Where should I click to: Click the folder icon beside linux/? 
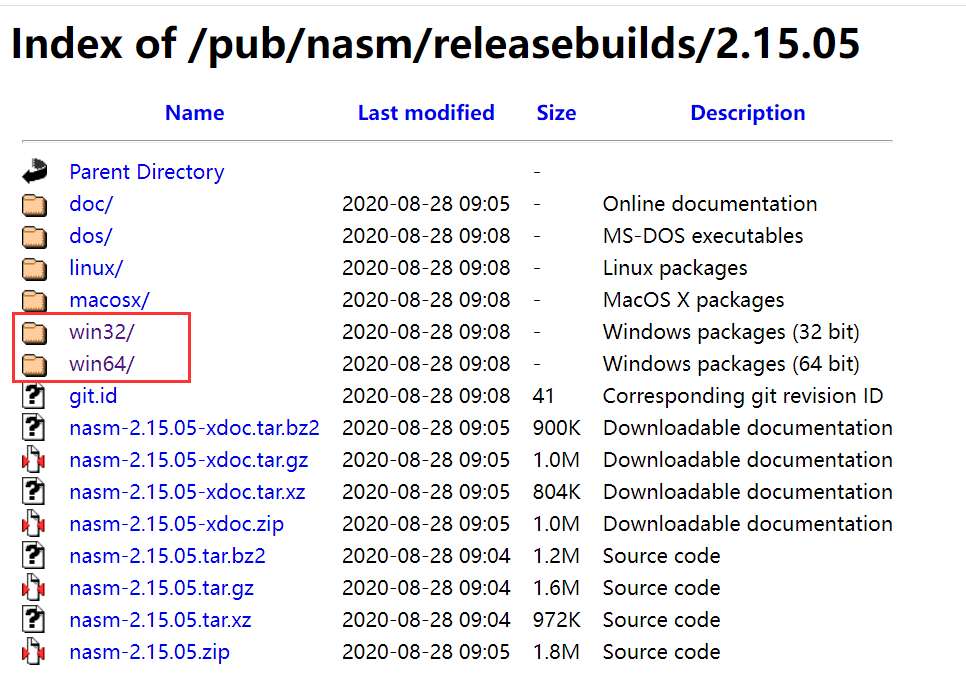pos(34,268)
